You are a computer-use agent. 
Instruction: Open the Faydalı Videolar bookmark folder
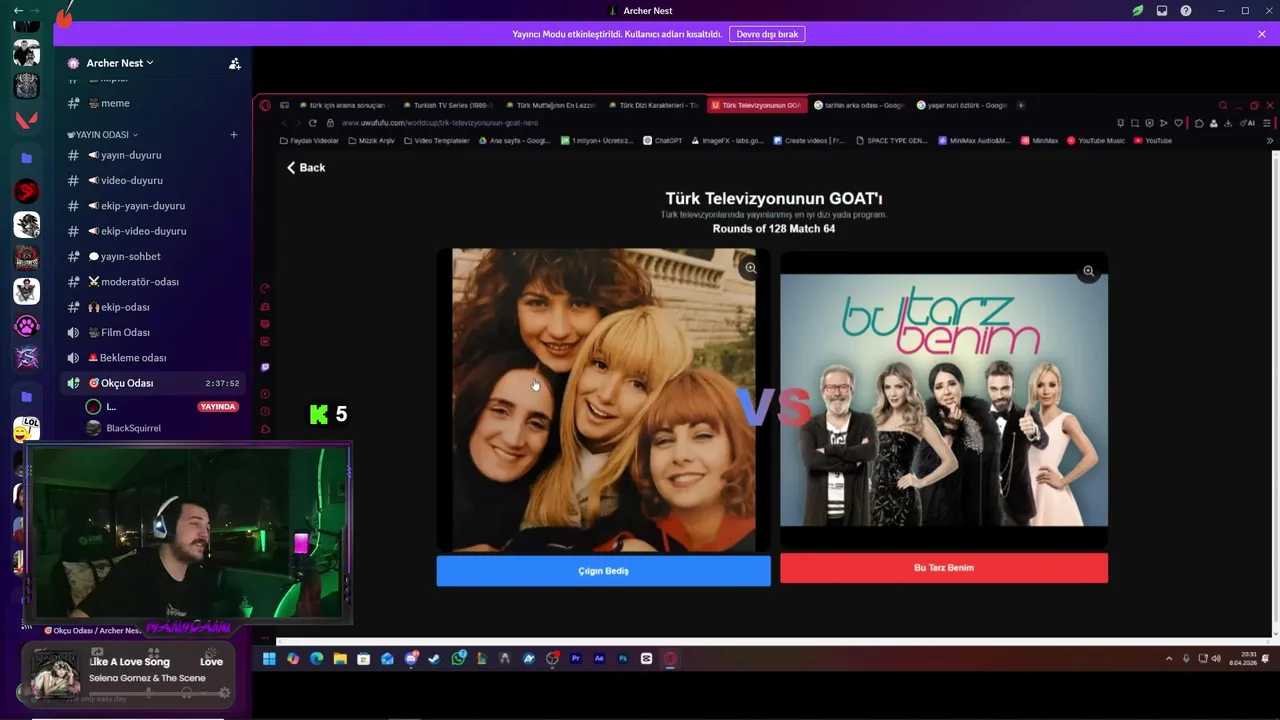coord(310,141)
